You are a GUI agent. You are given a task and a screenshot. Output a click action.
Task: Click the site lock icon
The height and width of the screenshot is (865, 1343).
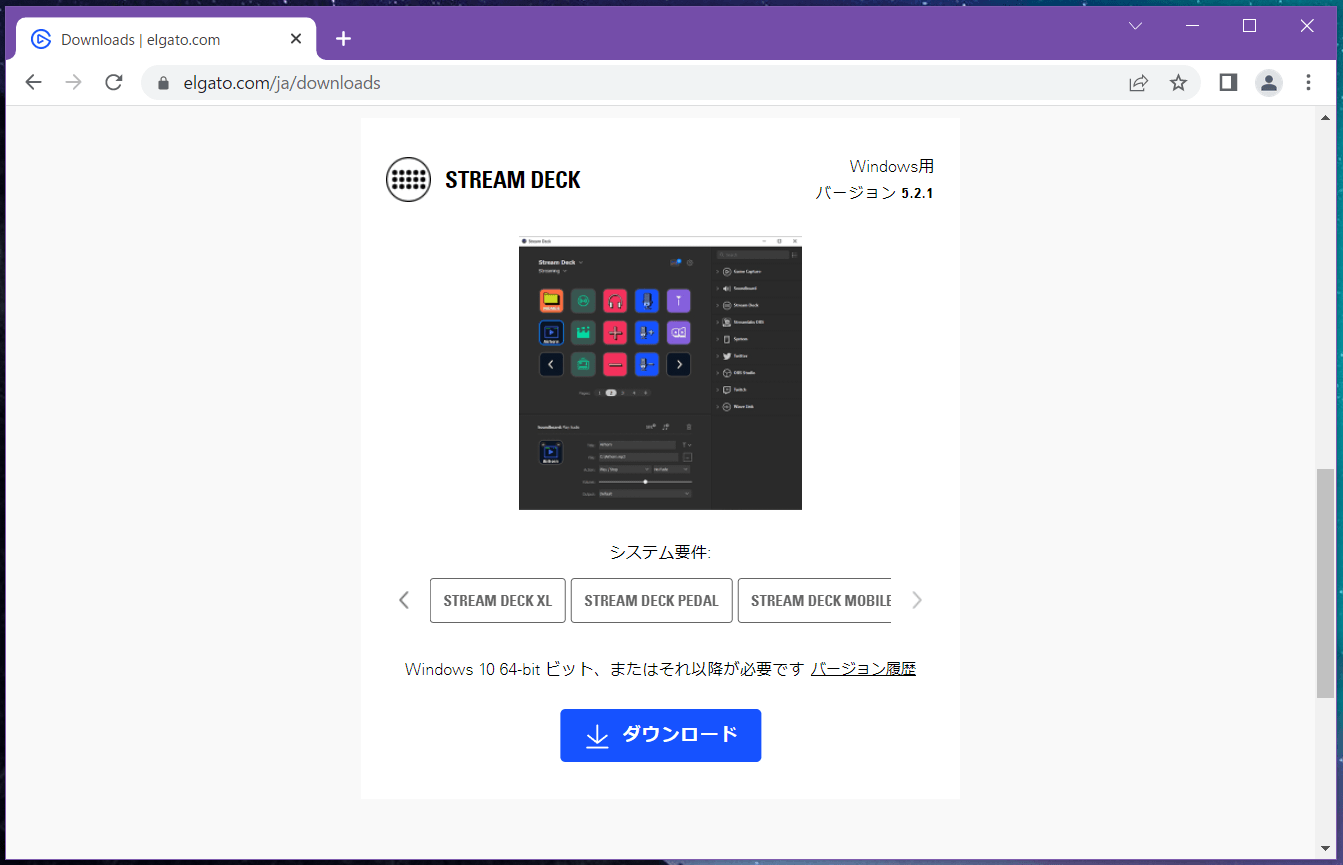(x=164, y=83)
